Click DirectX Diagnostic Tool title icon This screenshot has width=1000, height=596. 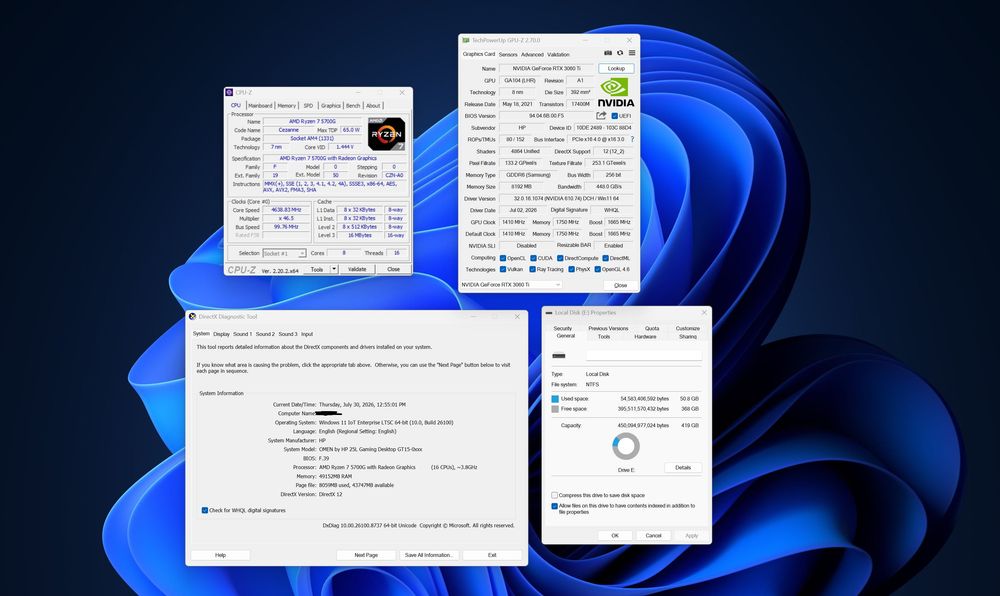192,316
